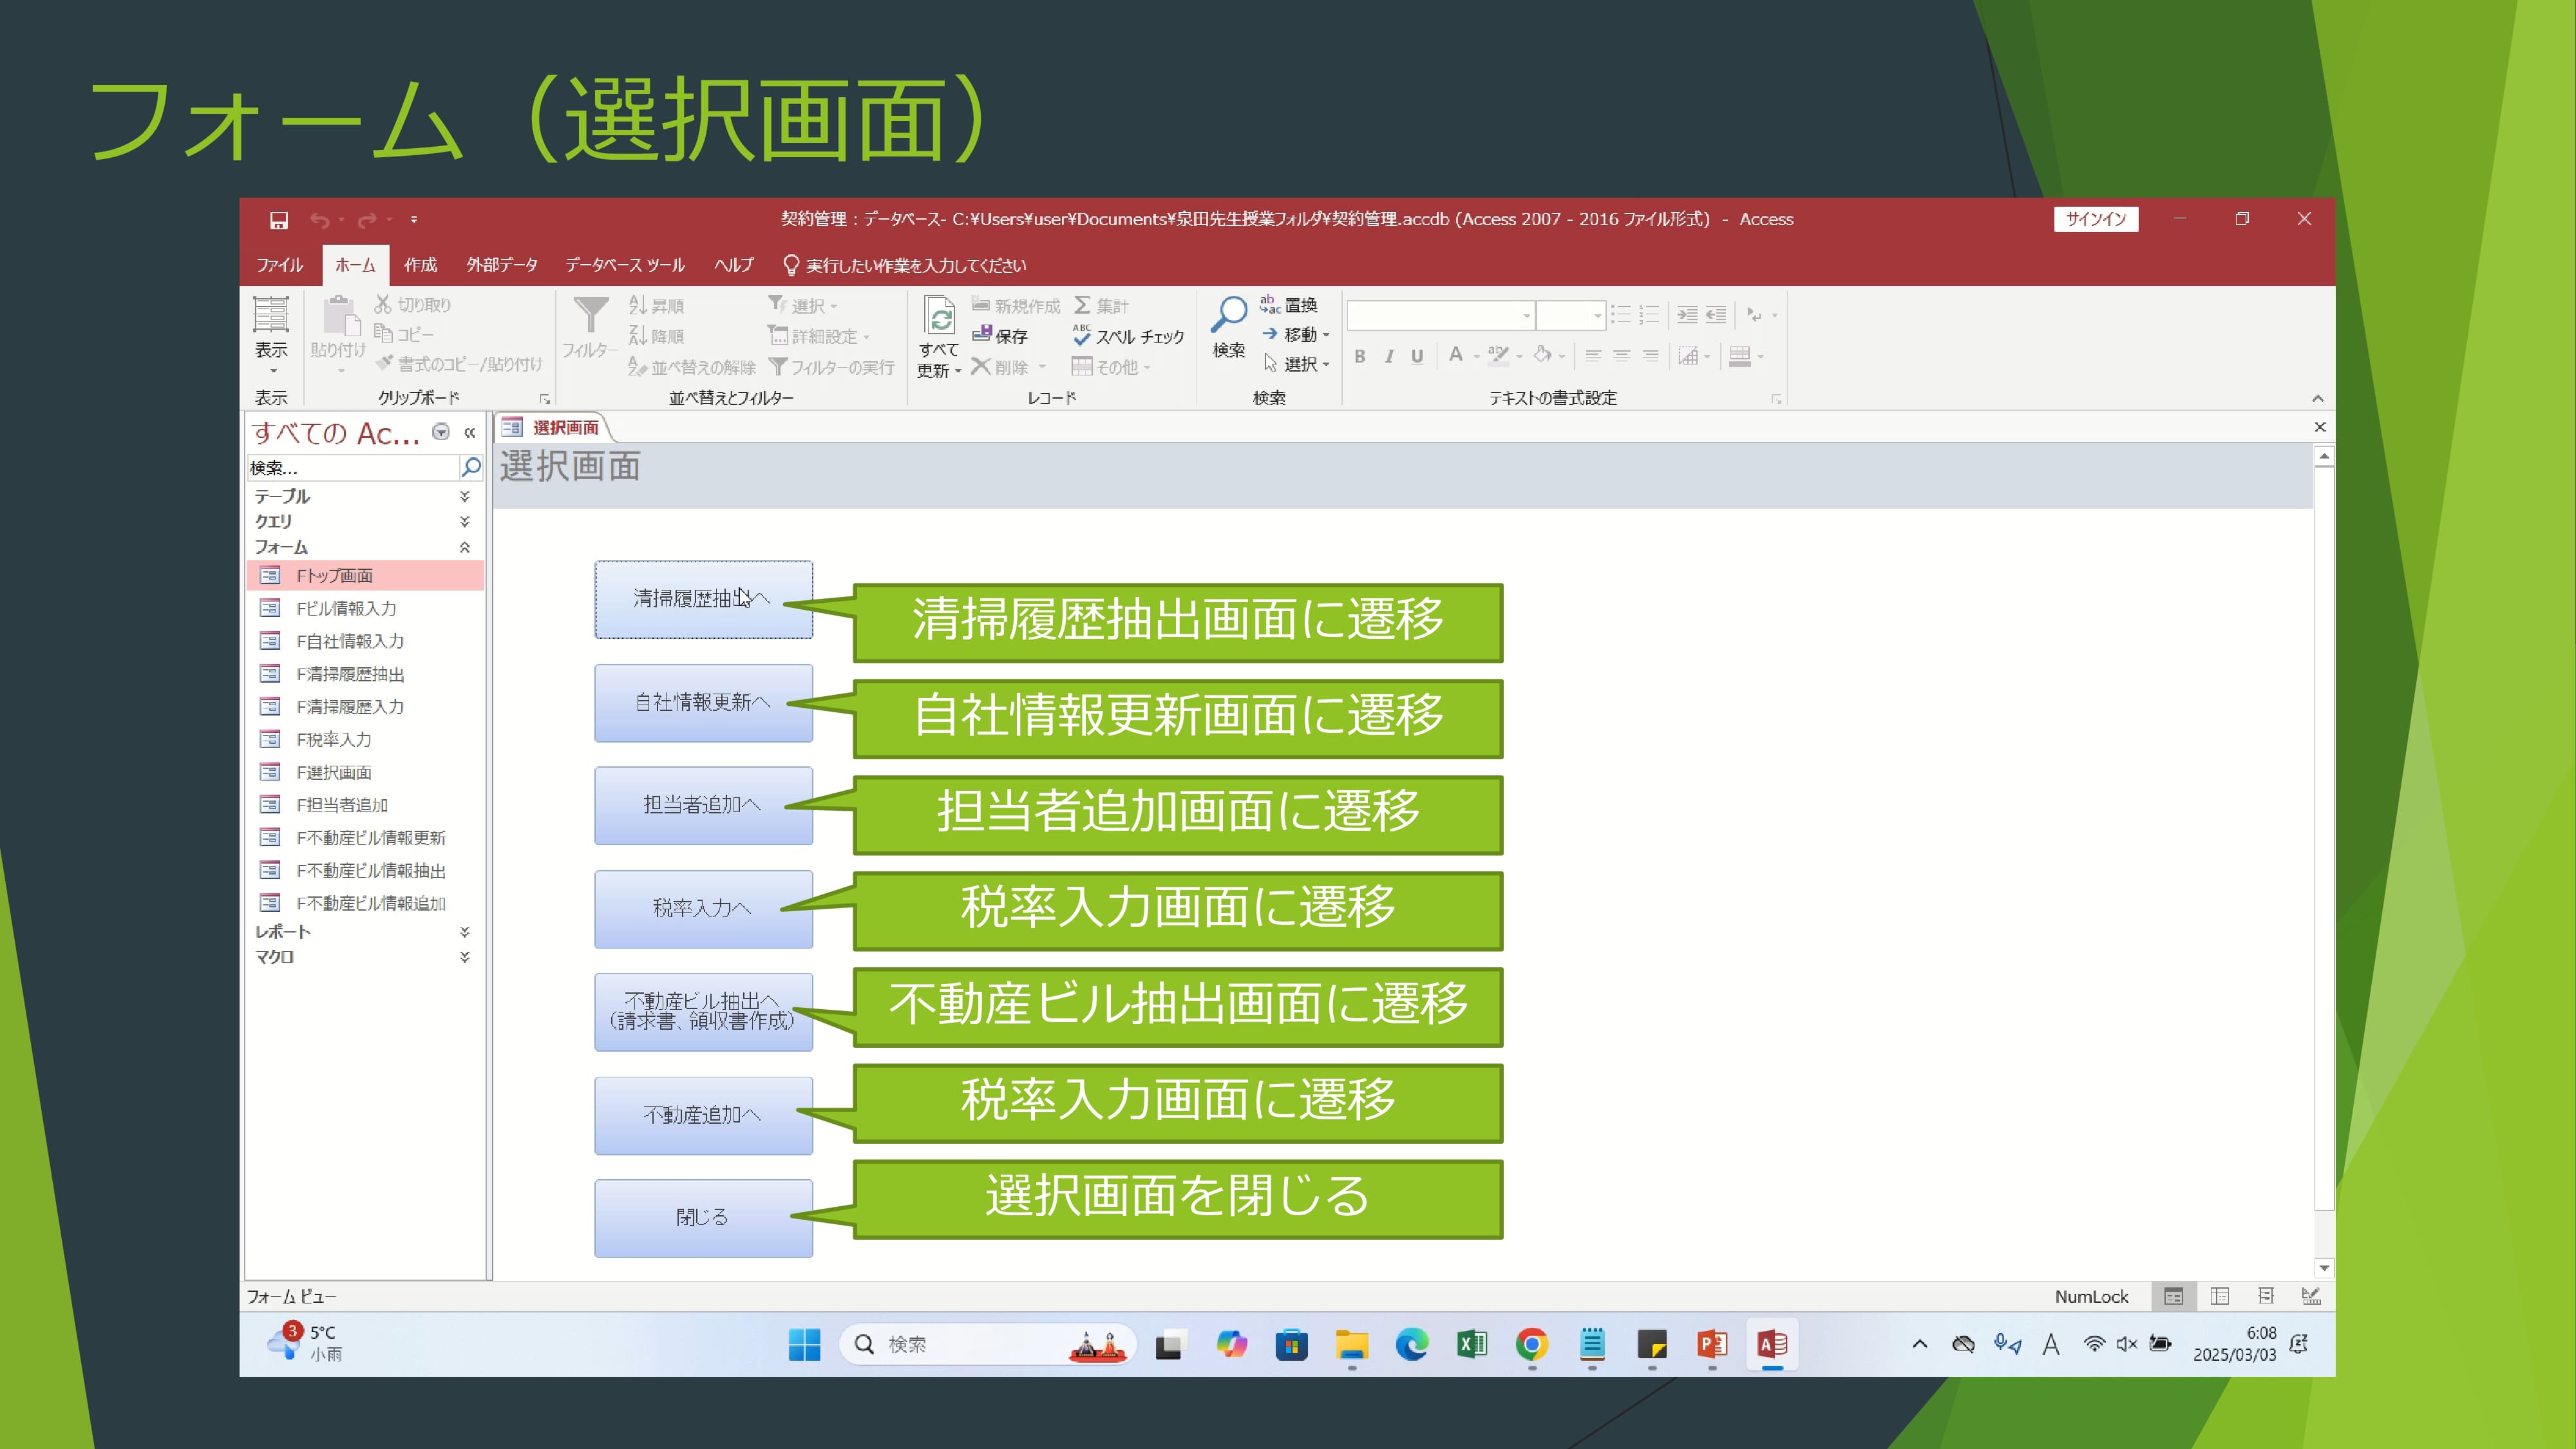The height and width of the screenshot is (1449, 2576).
Task: Switch to the 作成 ribbon tab
Action: click(x=420, y=265)
